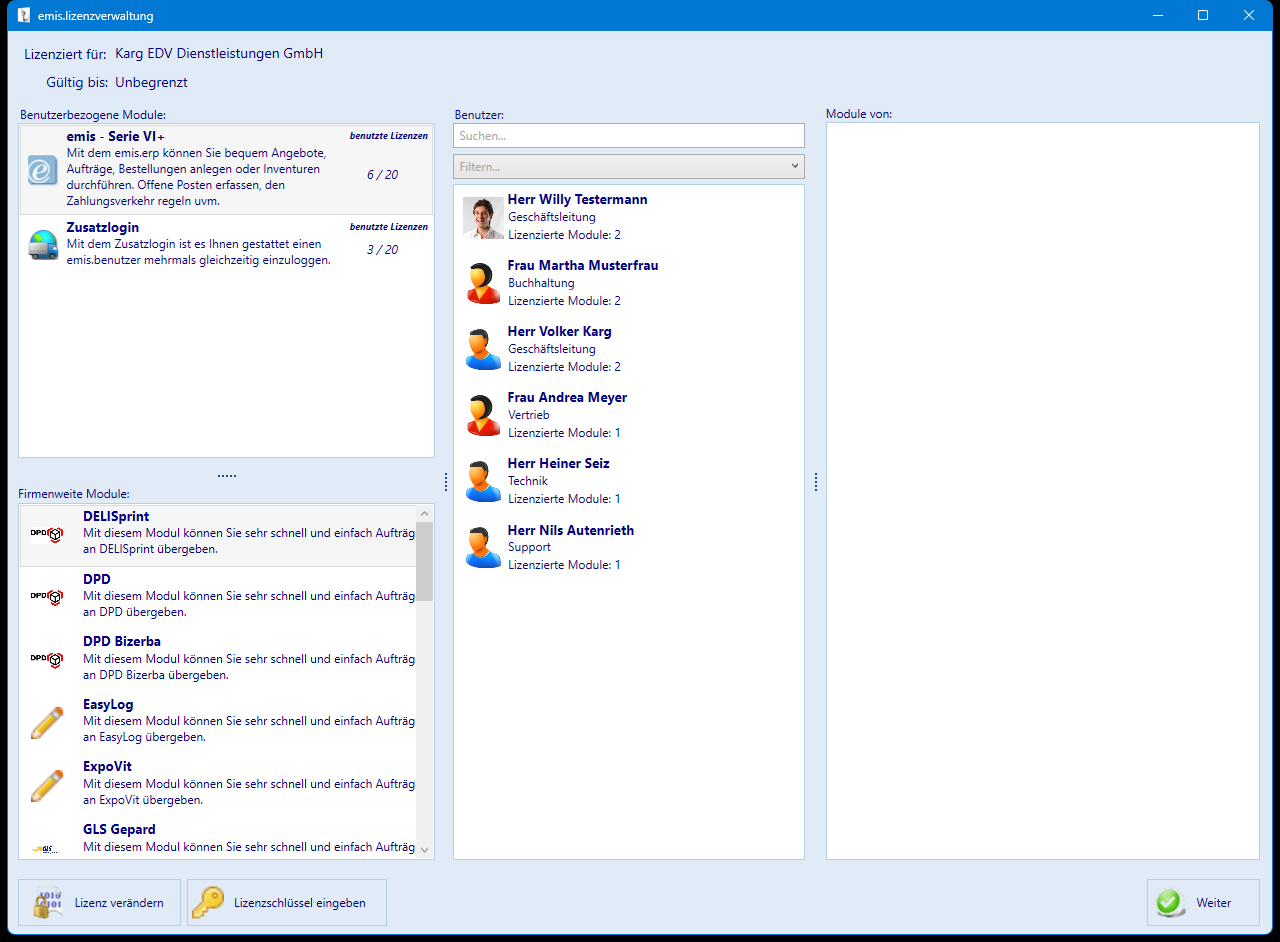Select the ExpoVit module name
Viewport: 1280px width, 942px height.
(x=107, y=767)
